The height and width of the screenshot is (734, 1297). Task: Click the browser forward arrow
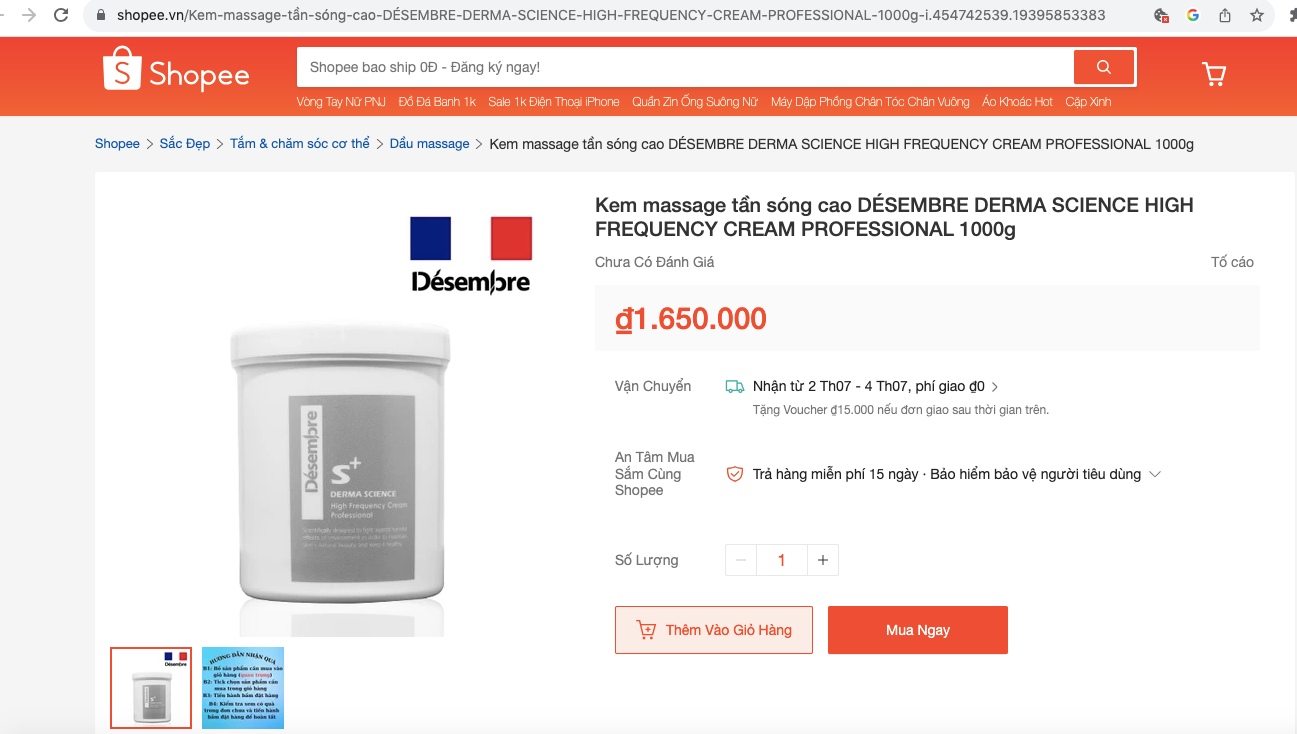coord(29,15)
